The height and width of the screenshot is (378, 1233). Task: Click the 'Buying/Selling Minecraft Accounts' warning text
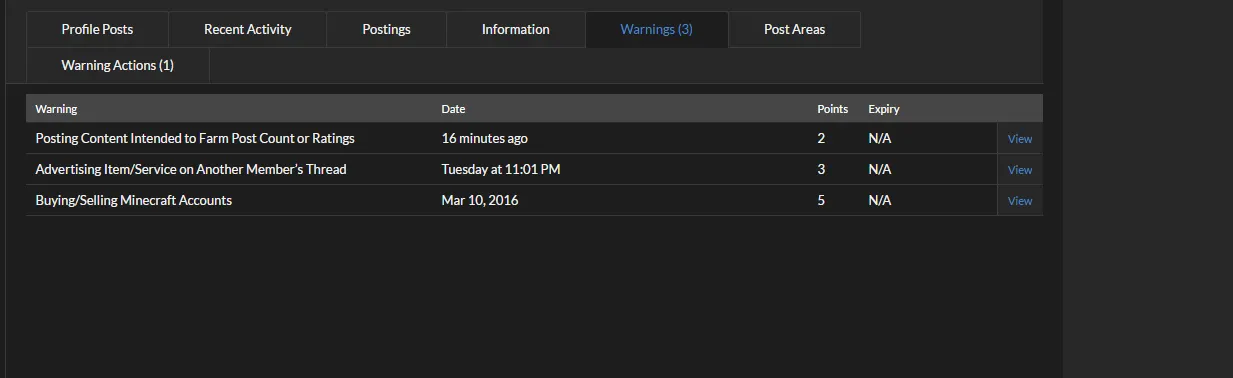click(134, 200)
